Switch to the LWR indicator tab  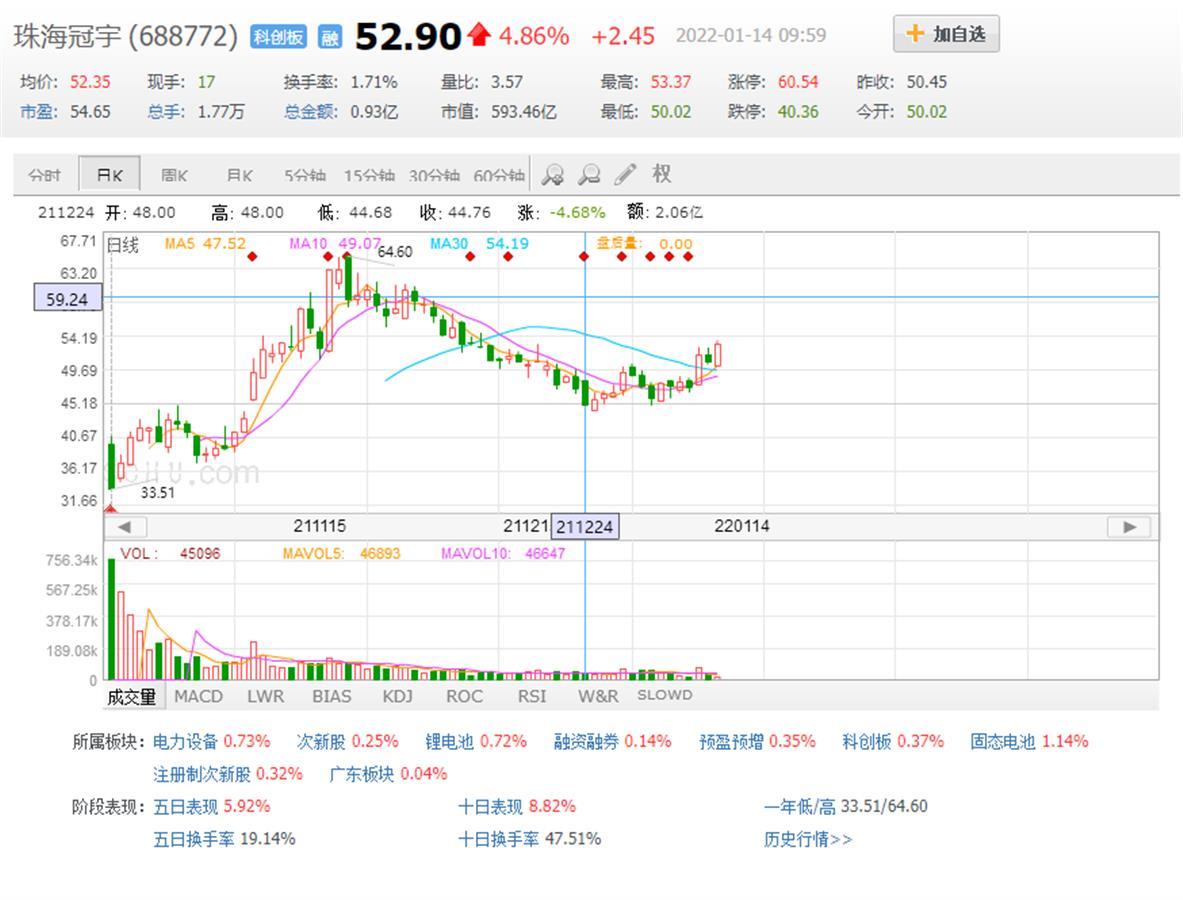tap(266, 696)
